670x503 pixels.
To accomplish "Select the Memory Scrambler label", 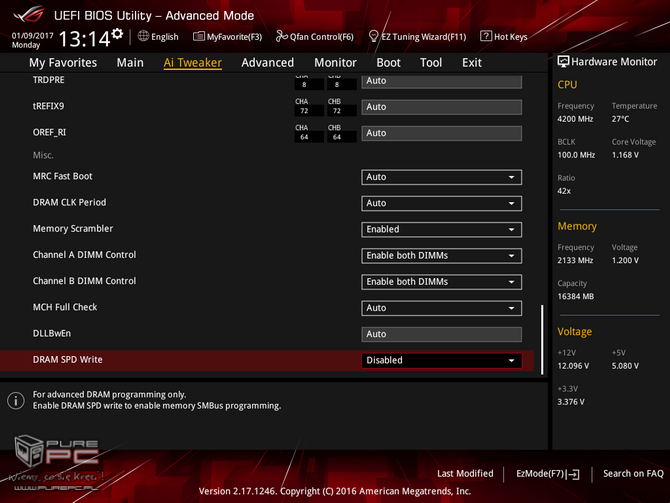I will click(73, 229).
